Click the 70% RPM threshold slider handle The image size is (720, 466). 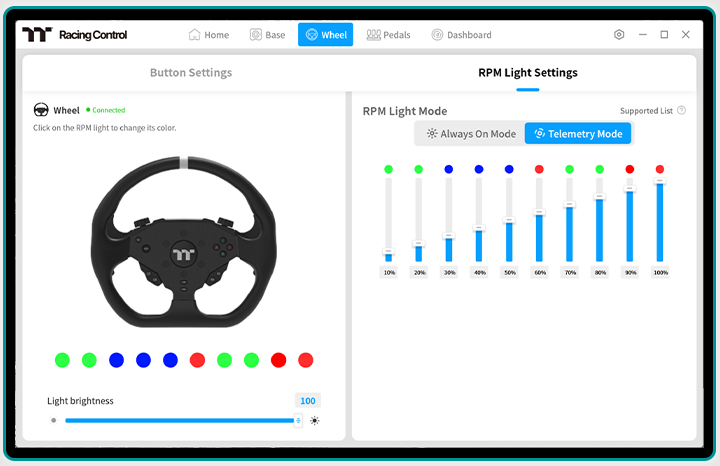[x=569, y=204]
